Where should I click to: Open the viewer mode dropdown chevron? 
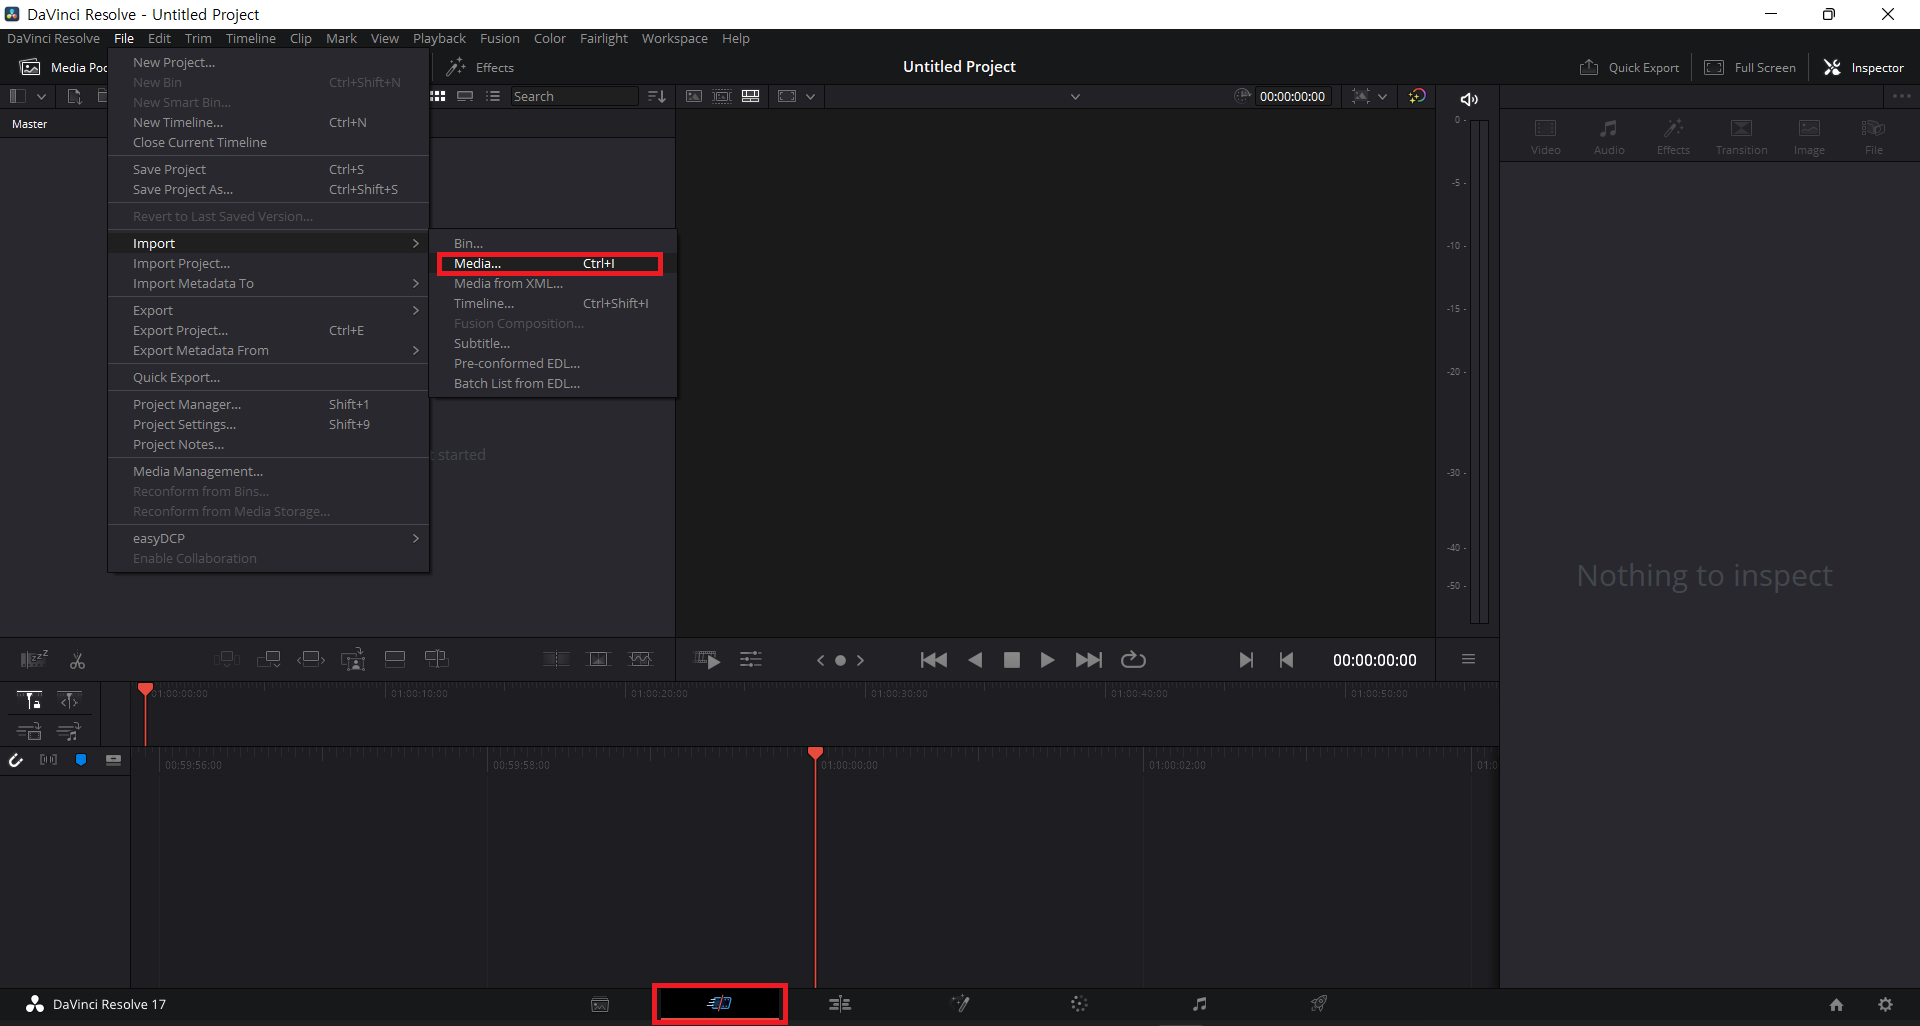tap(811, 96)
